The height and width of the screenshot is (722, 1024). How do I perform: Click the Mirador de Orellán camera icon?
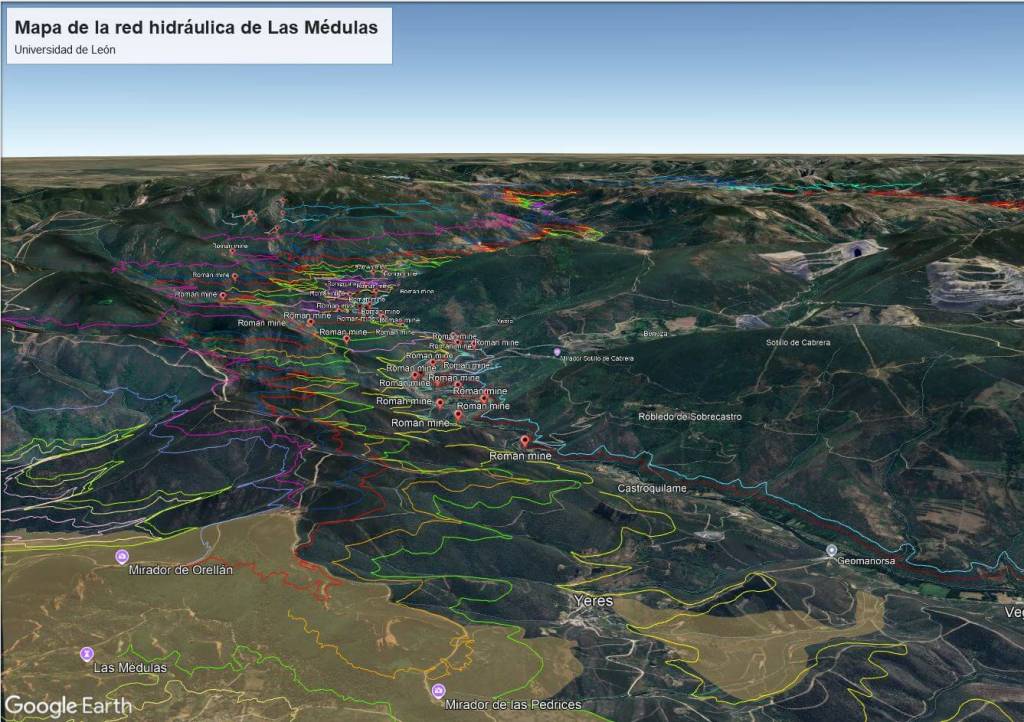(122, 557)
